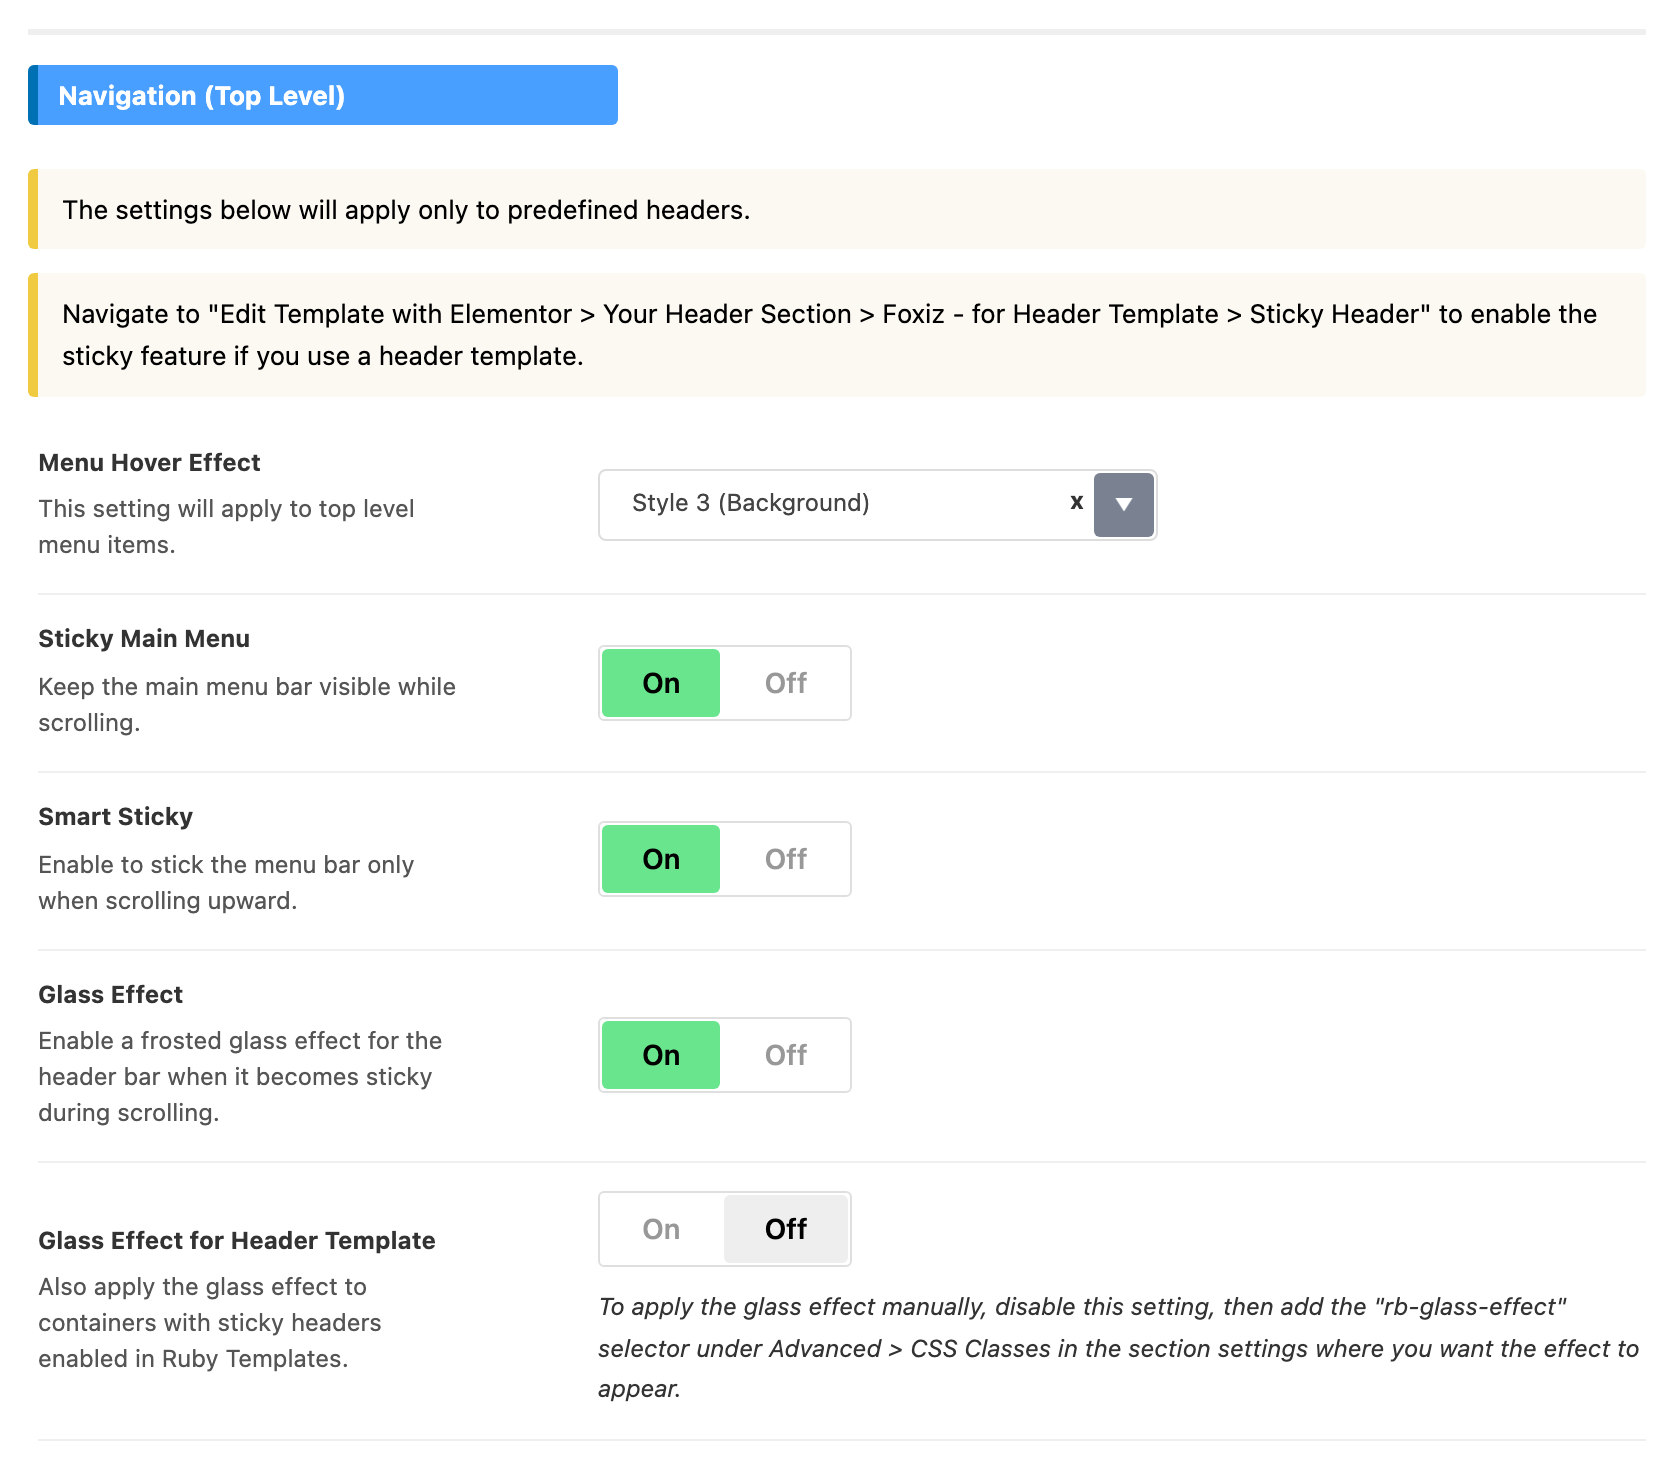This screenshot has height=1466, width=1674.
Task: Click the predefined headers notice text
Action: (406, 210)
